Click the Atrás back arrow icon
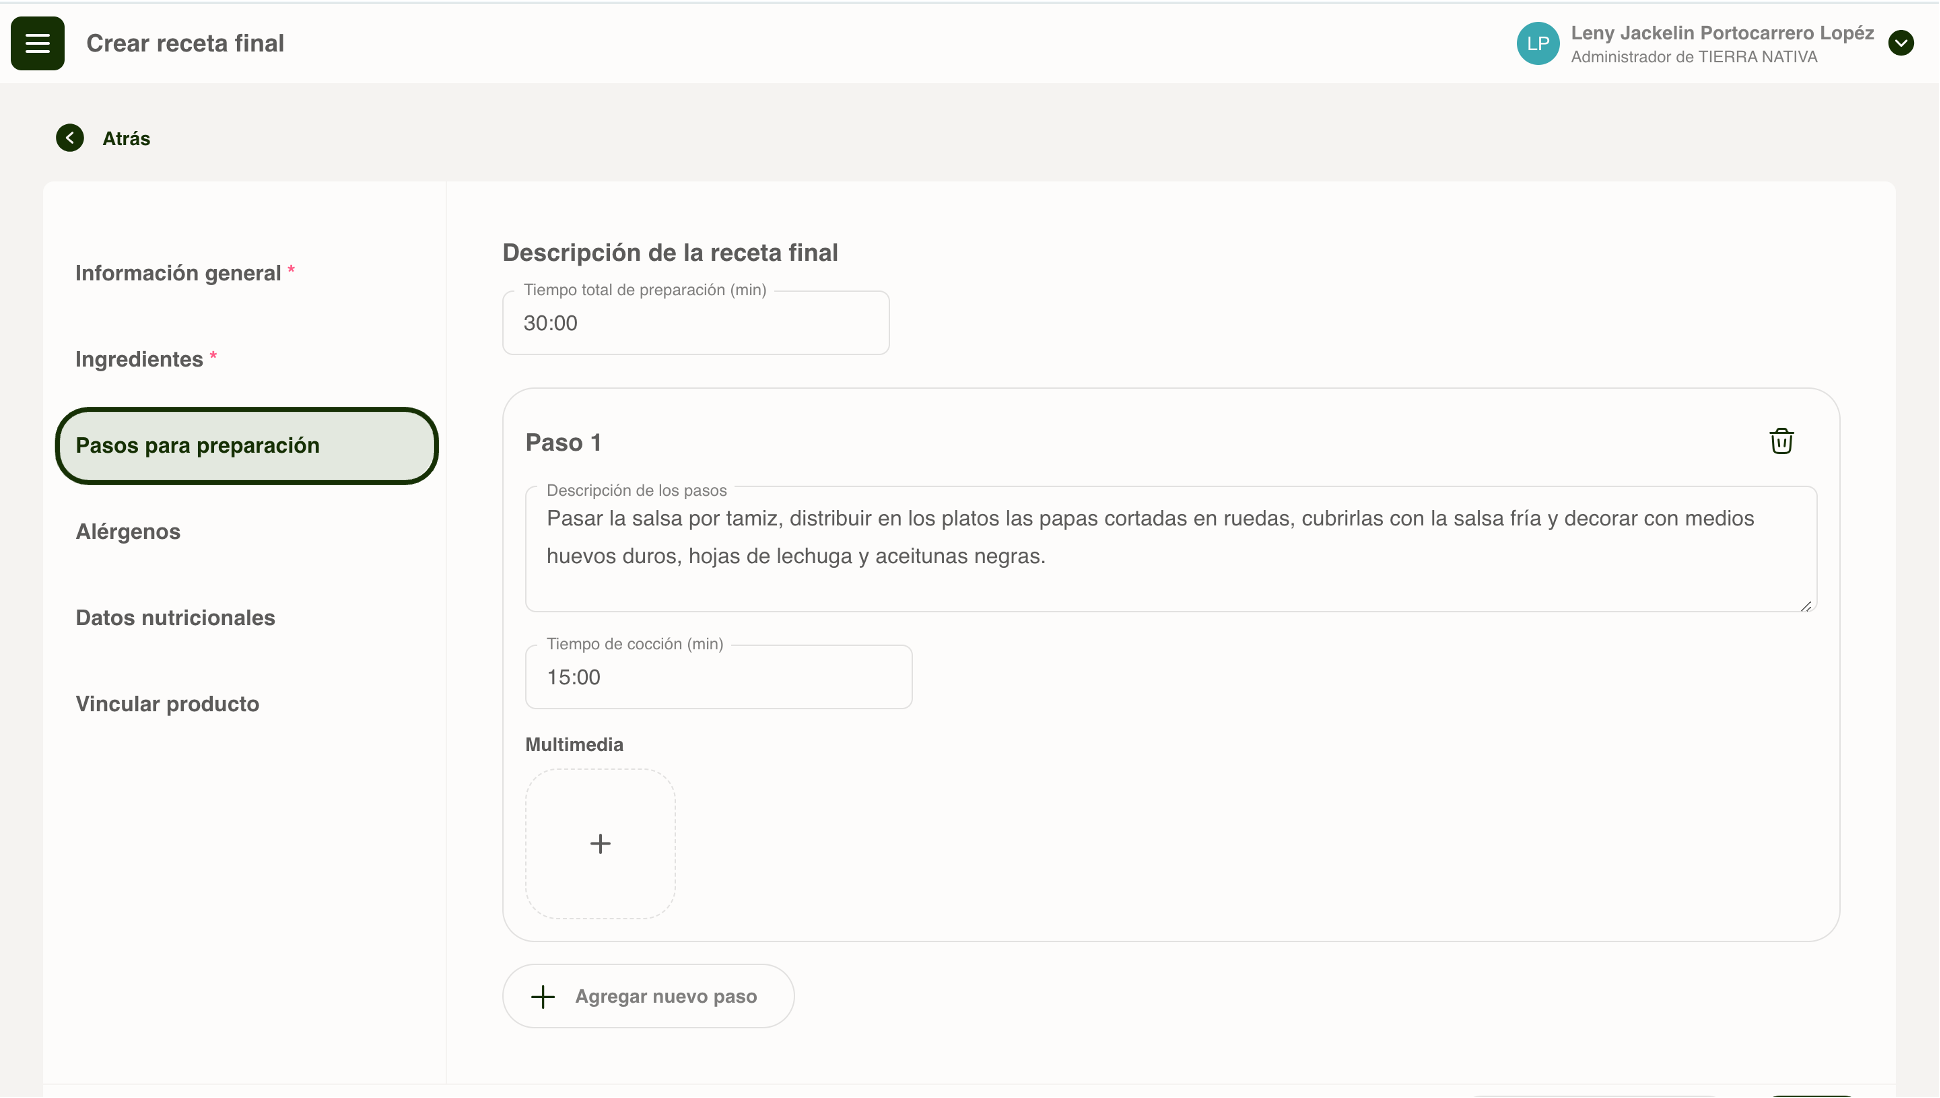 tap(70, 138)
